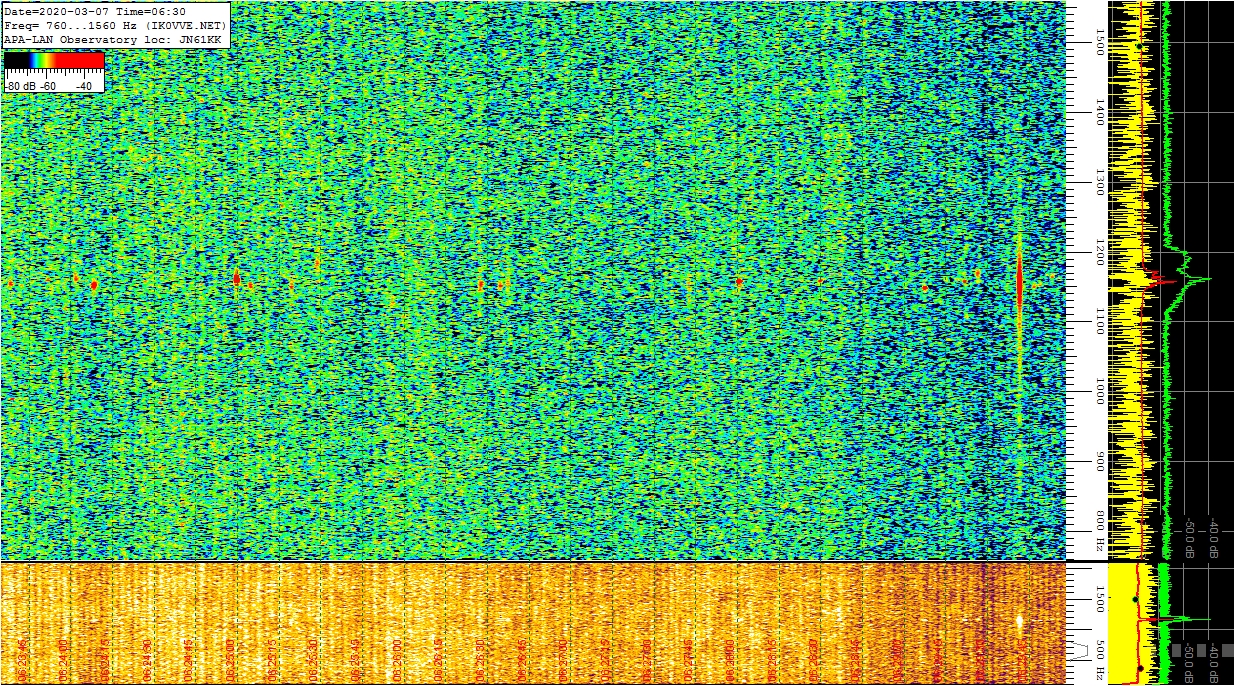This screenshot has width=1235, height=686.
Task: Click the 1100 mark on the frequency axis
Action: [x=1099, y=321]
